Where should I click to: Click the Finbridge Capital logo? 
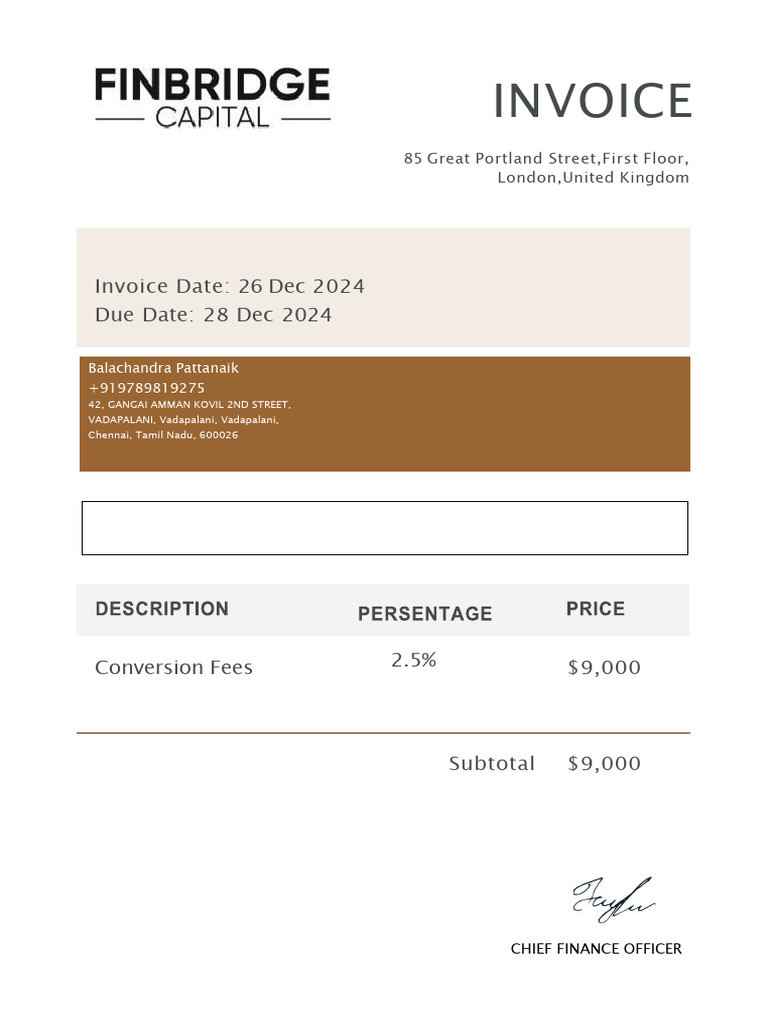coord(212,98)
